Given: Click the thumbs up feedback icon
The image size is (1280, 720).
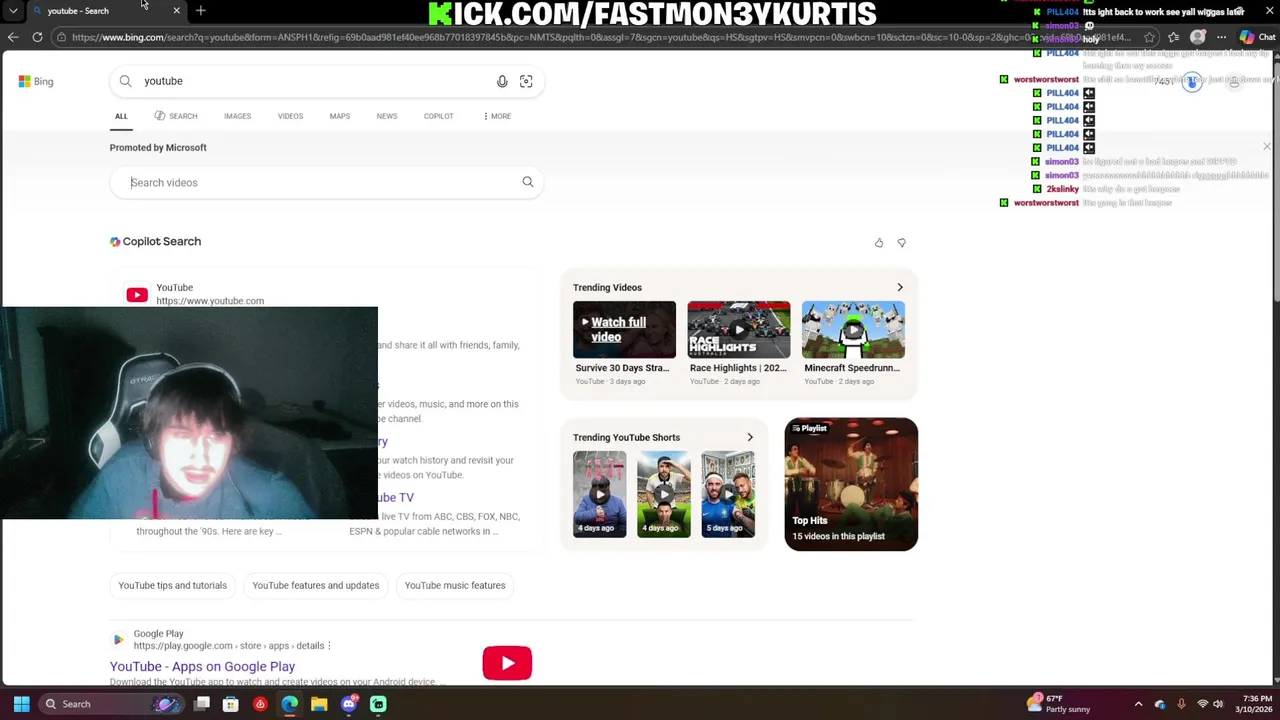Looking at the screenshot, I should coord(879,243).
